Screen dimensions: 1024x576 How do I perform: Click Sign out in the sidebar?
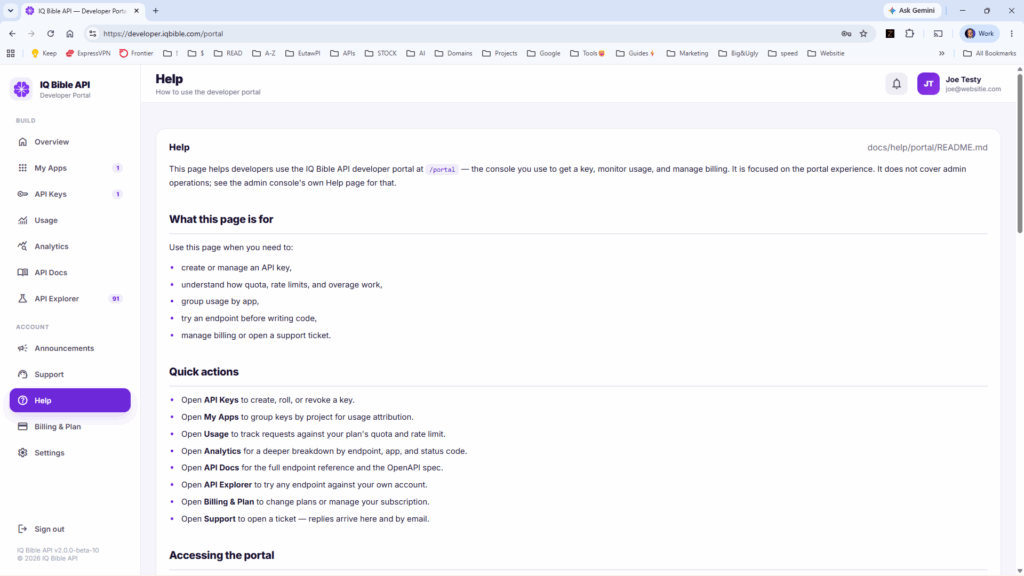[70, 529]
